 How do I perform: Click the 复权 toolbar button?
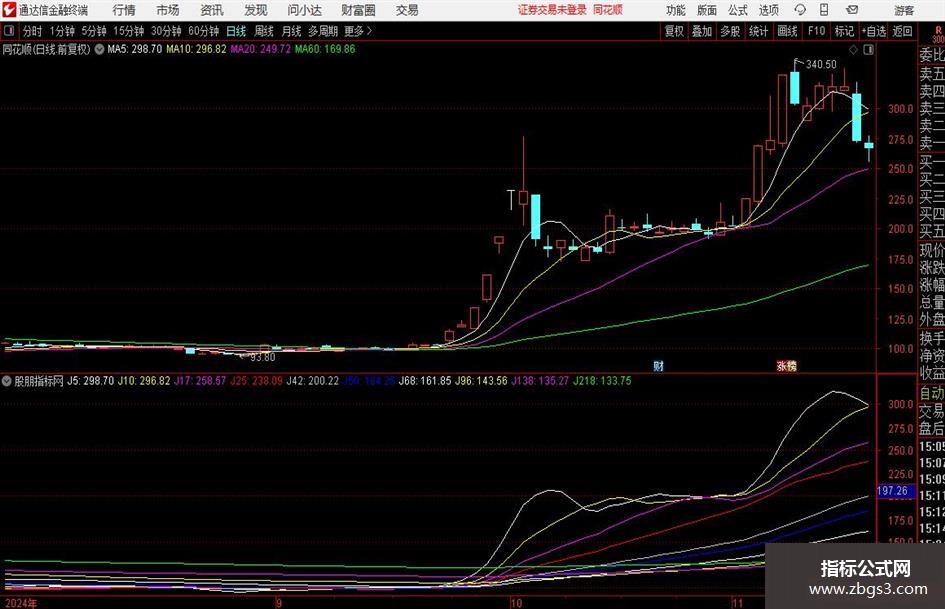674,31
